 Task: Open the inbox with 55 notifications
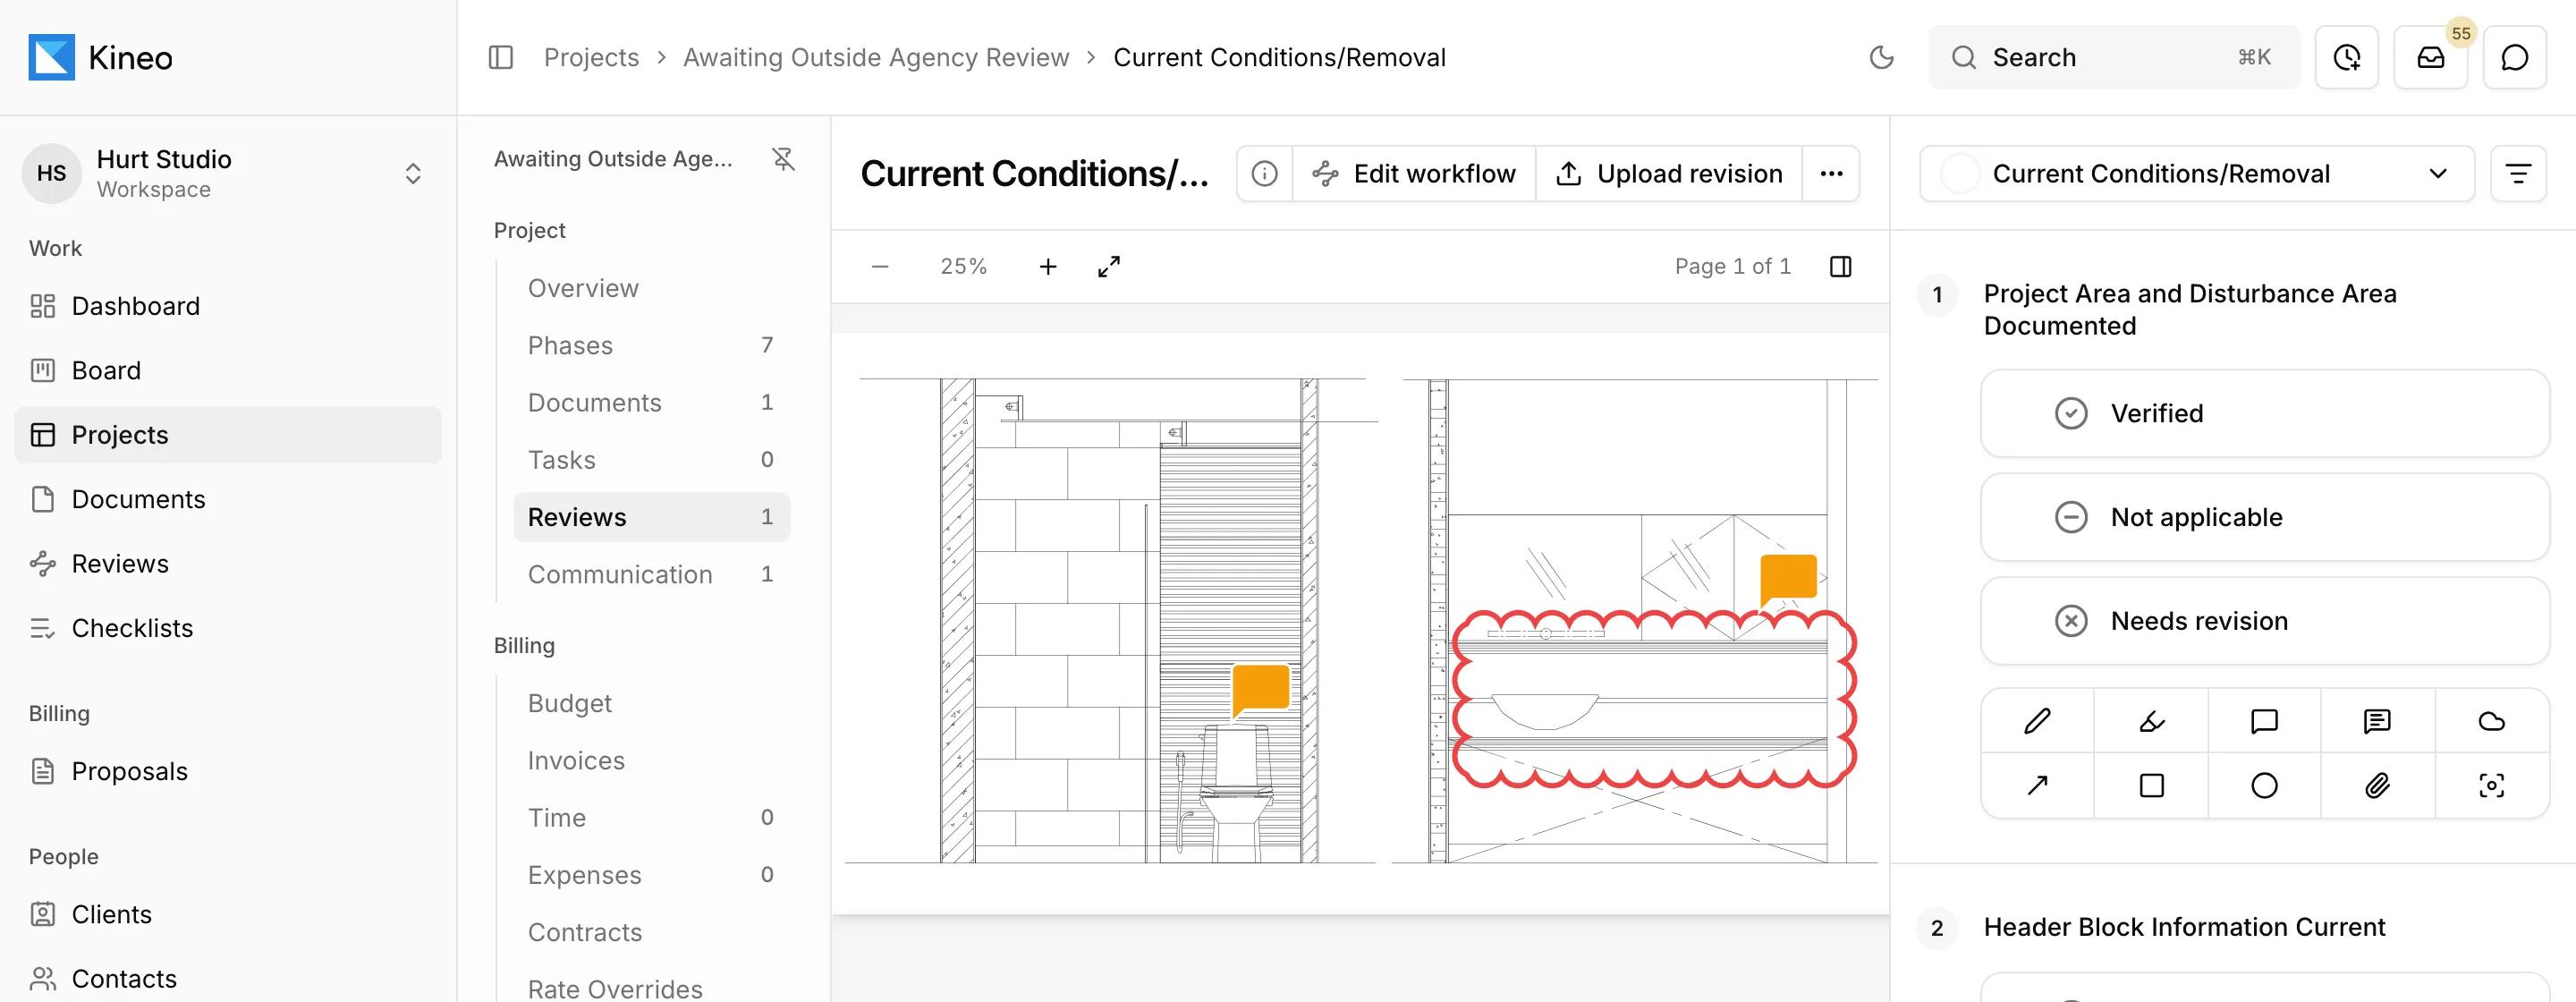[x=2430, y=57]
